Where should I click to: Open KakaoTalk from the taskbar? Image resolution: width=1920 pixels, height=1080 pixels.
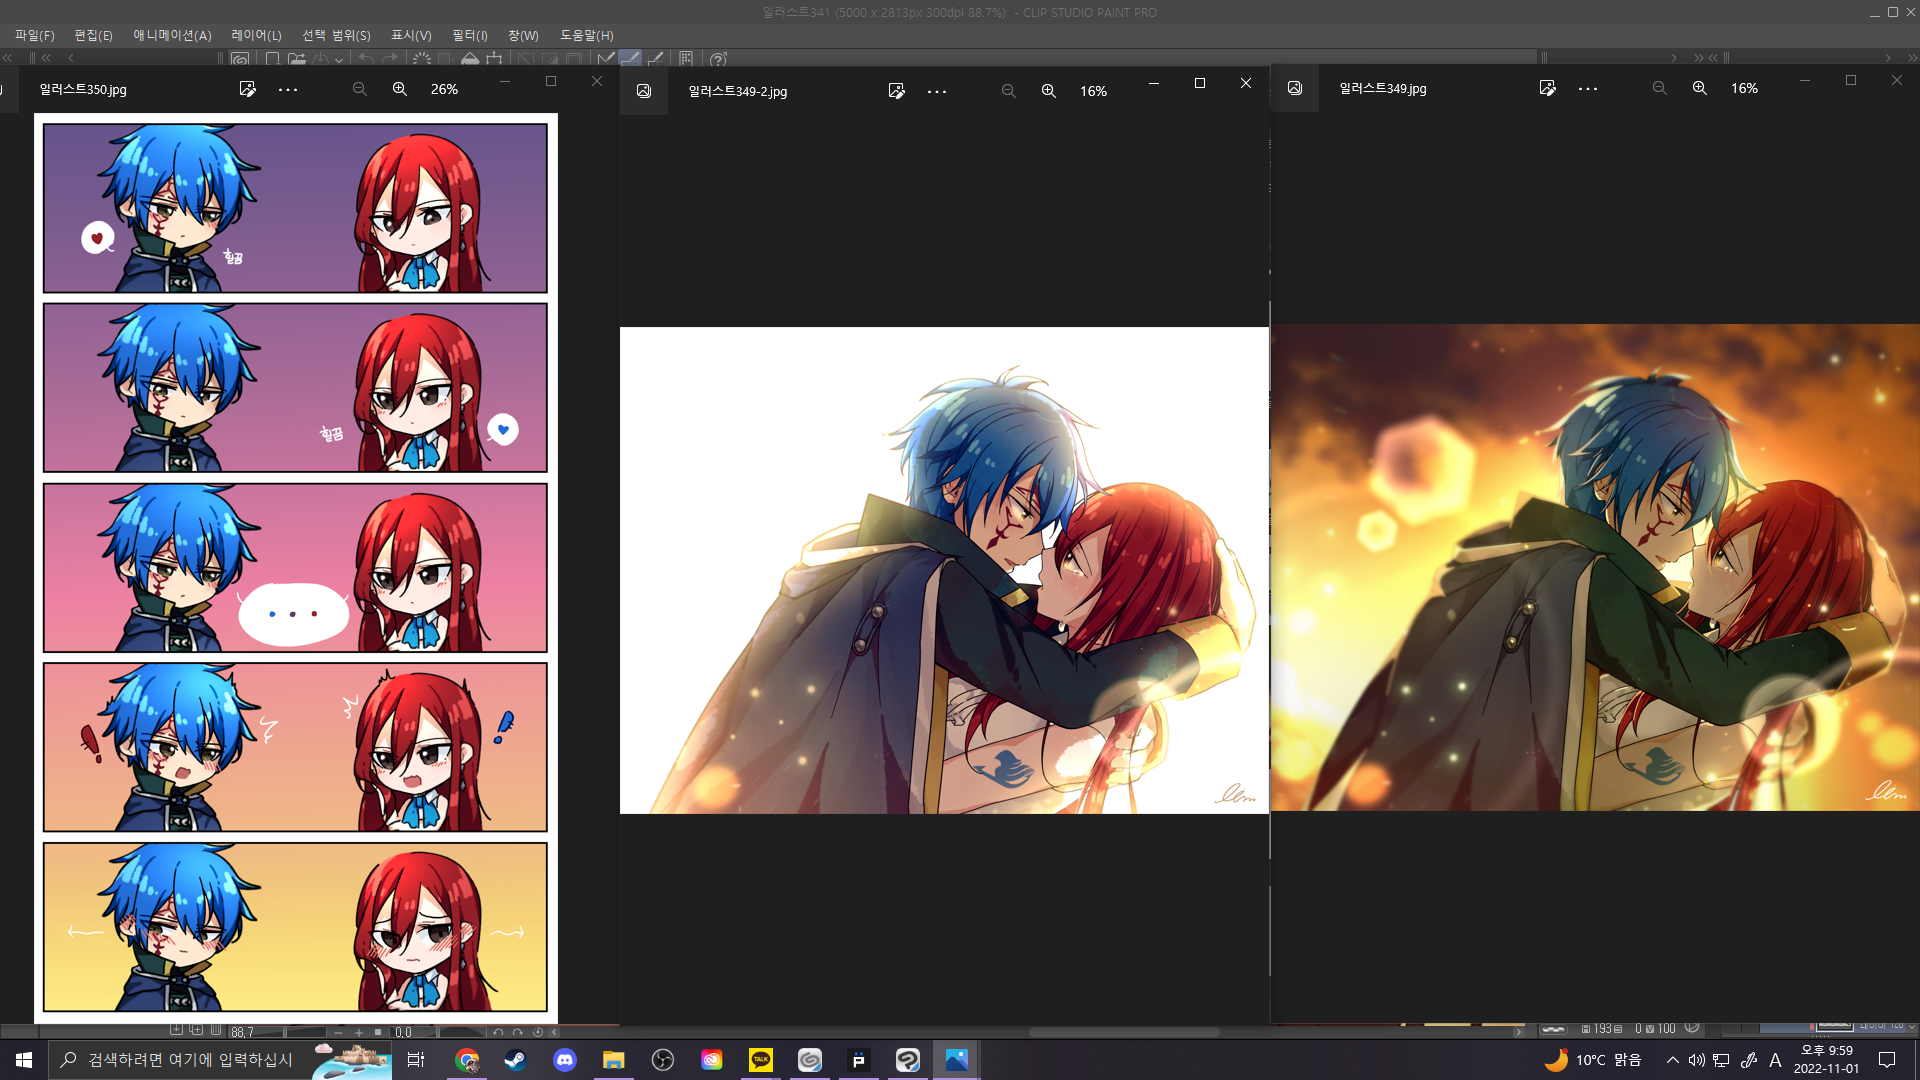761,1060
